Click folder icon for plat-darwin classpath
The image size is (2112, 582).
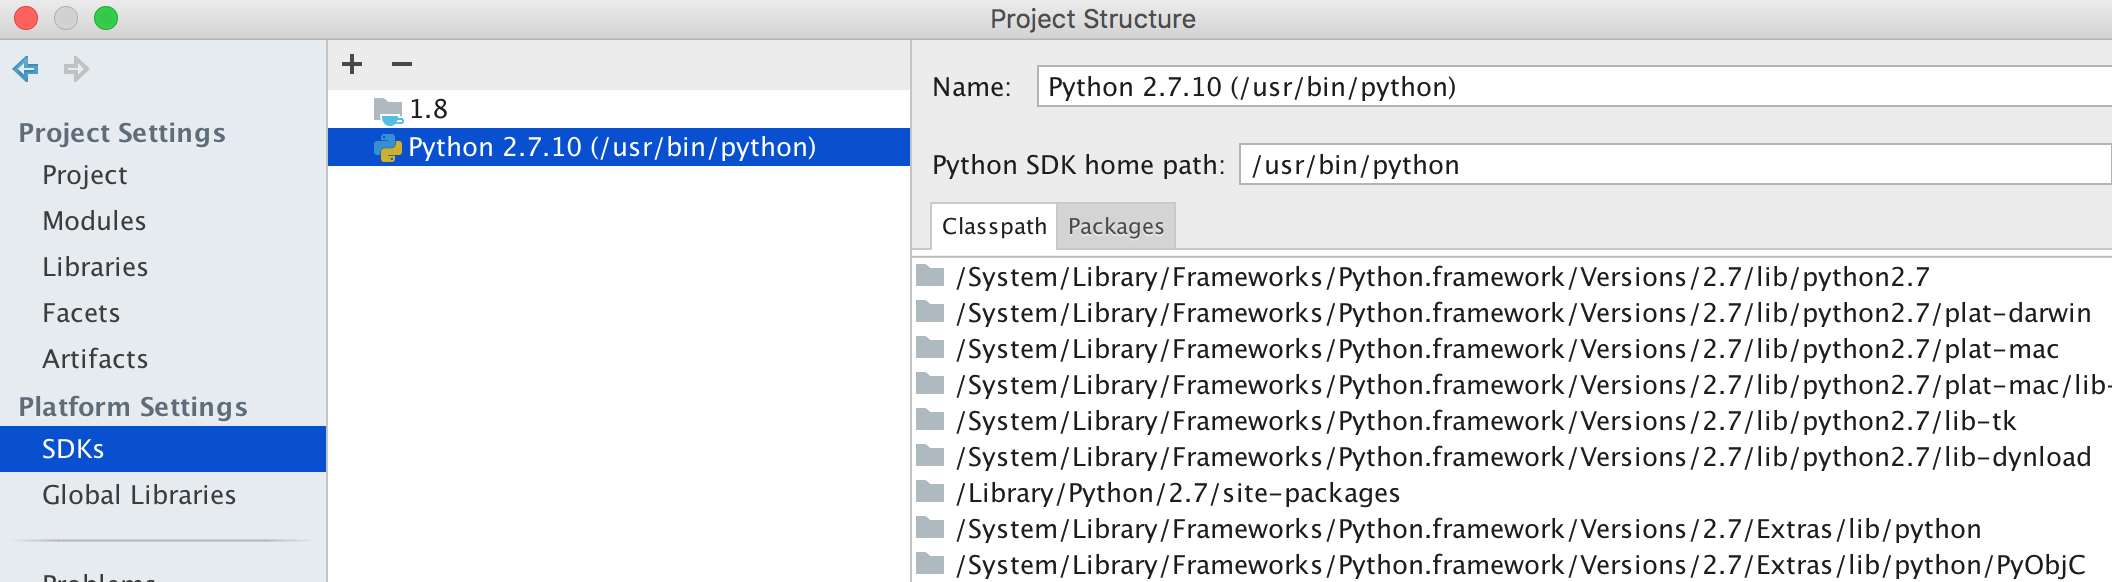931,313
